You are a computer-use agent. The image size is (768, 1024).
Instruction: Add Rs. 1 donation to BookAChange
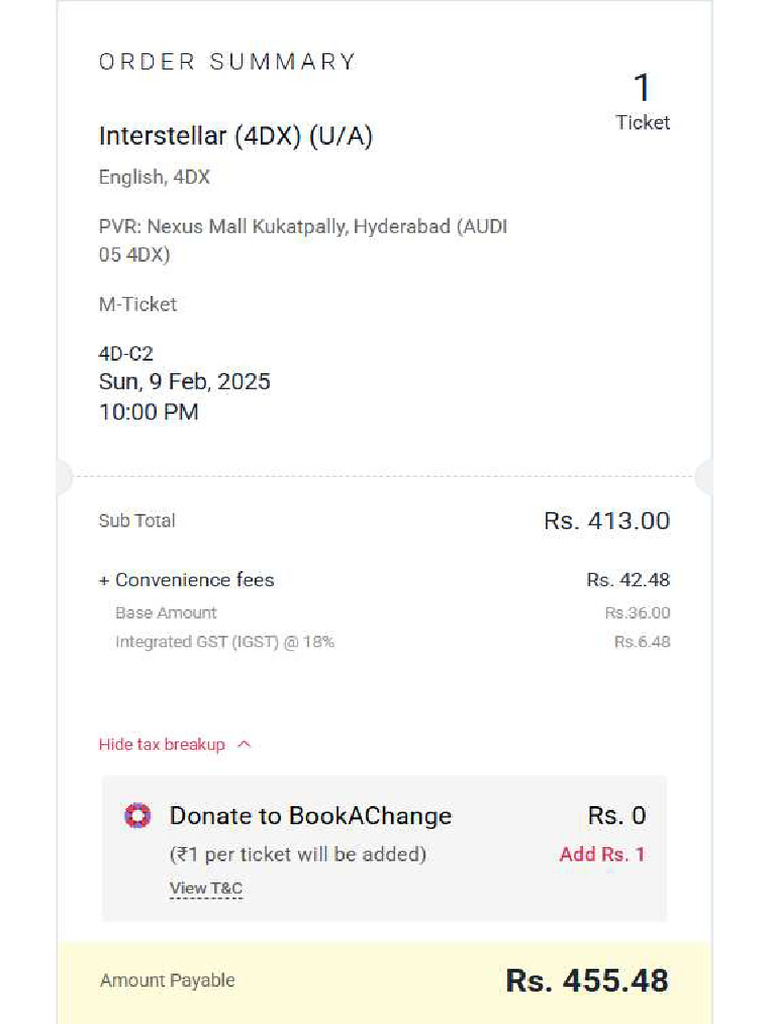point(602,854)
